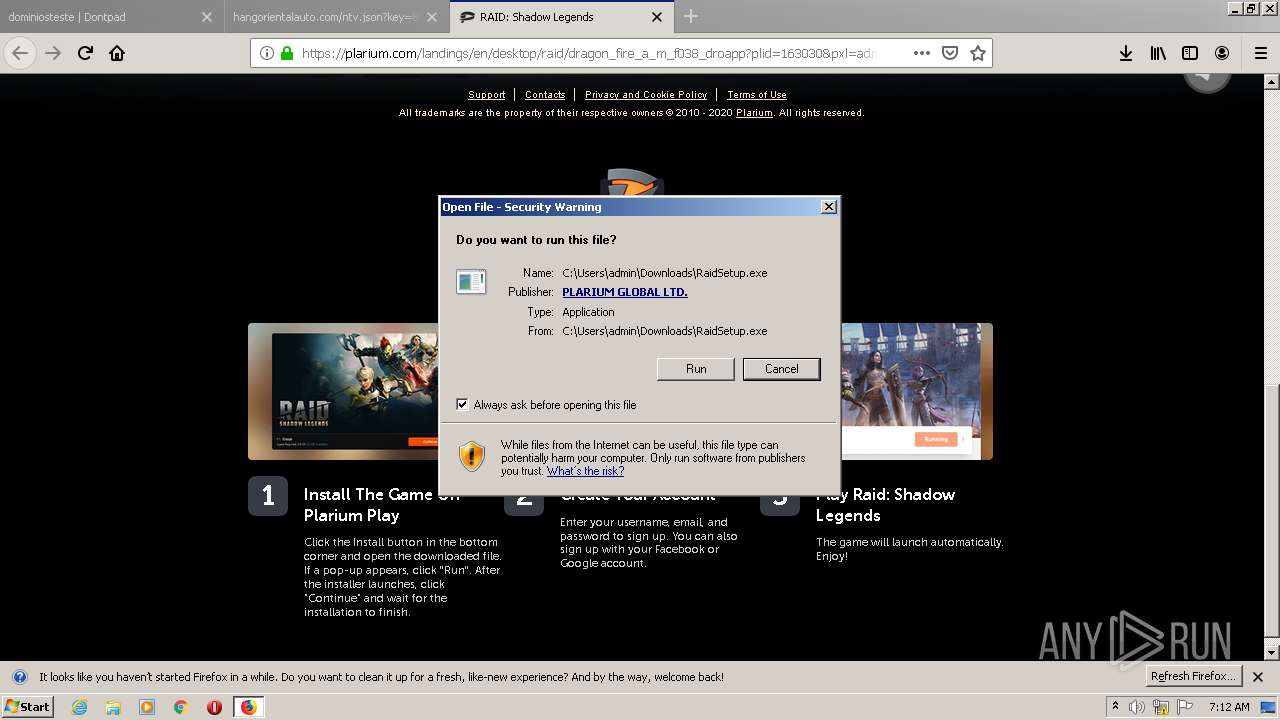1280x720 pixels.
Task: Open the PLARIUM GLOBAL LTD. publisher link
Action: [x=624, y=292]
